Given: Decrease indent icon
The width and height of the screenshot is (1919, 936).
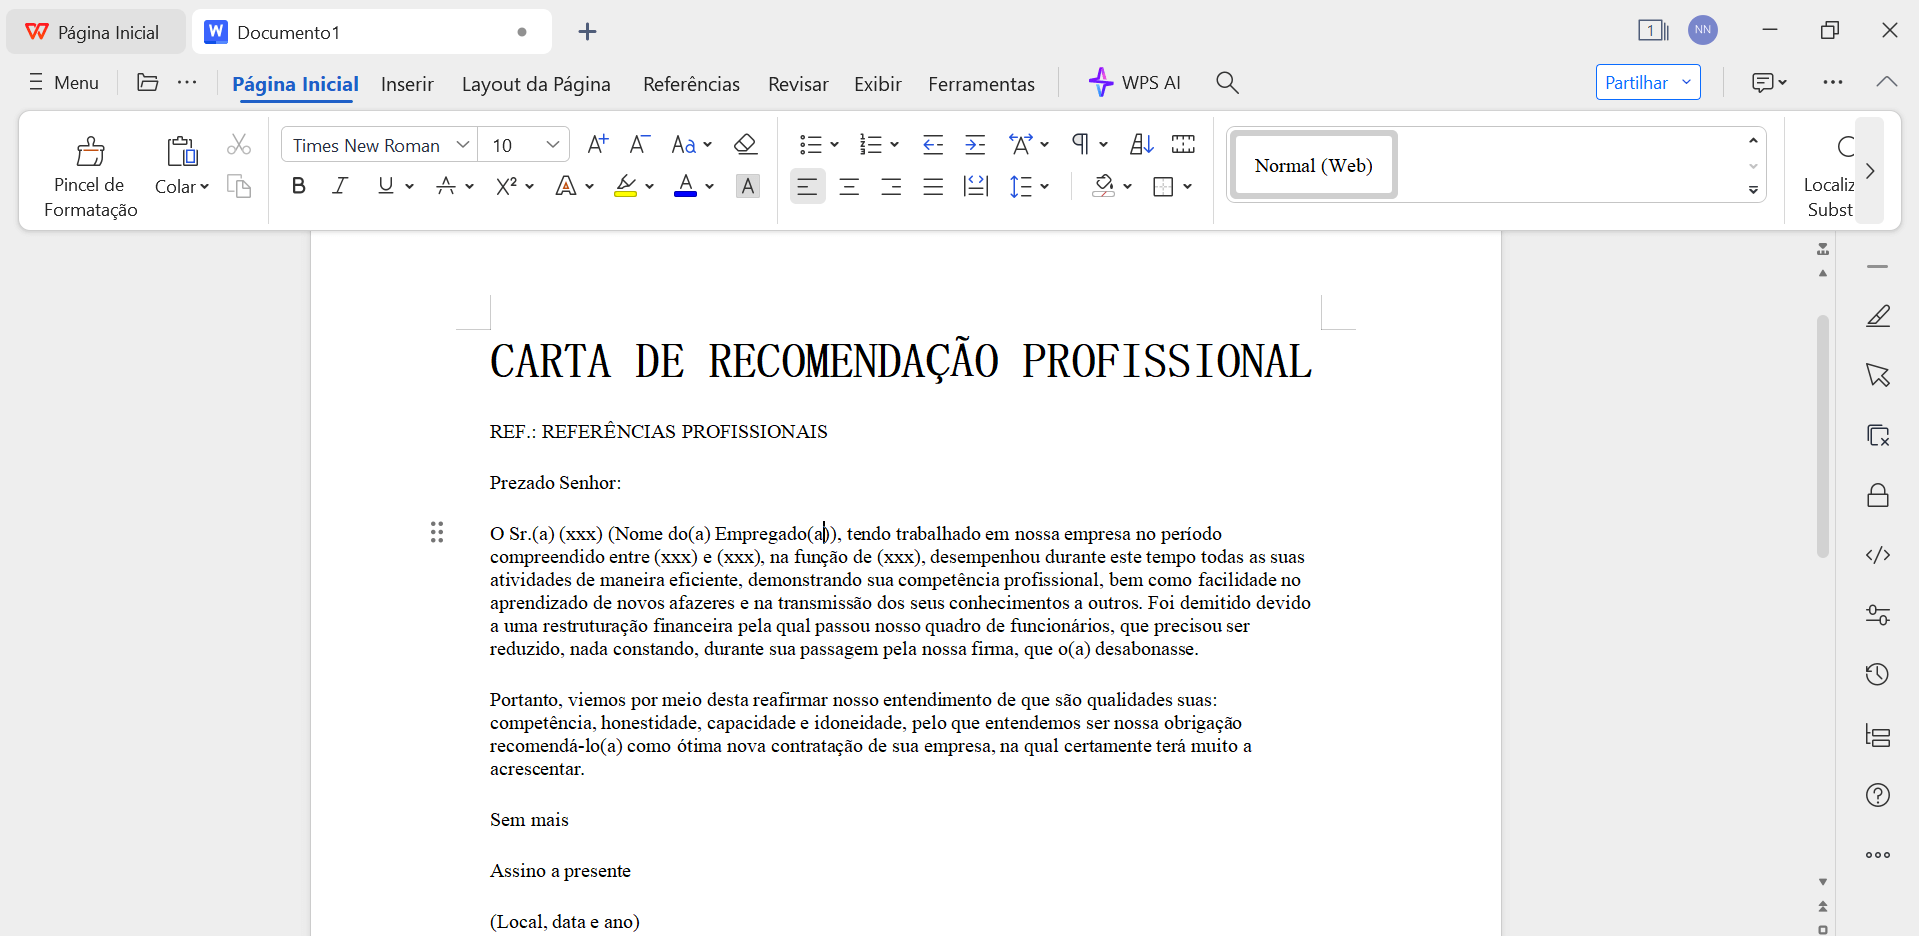Looking at the screenshot, I should coord(933,144).
